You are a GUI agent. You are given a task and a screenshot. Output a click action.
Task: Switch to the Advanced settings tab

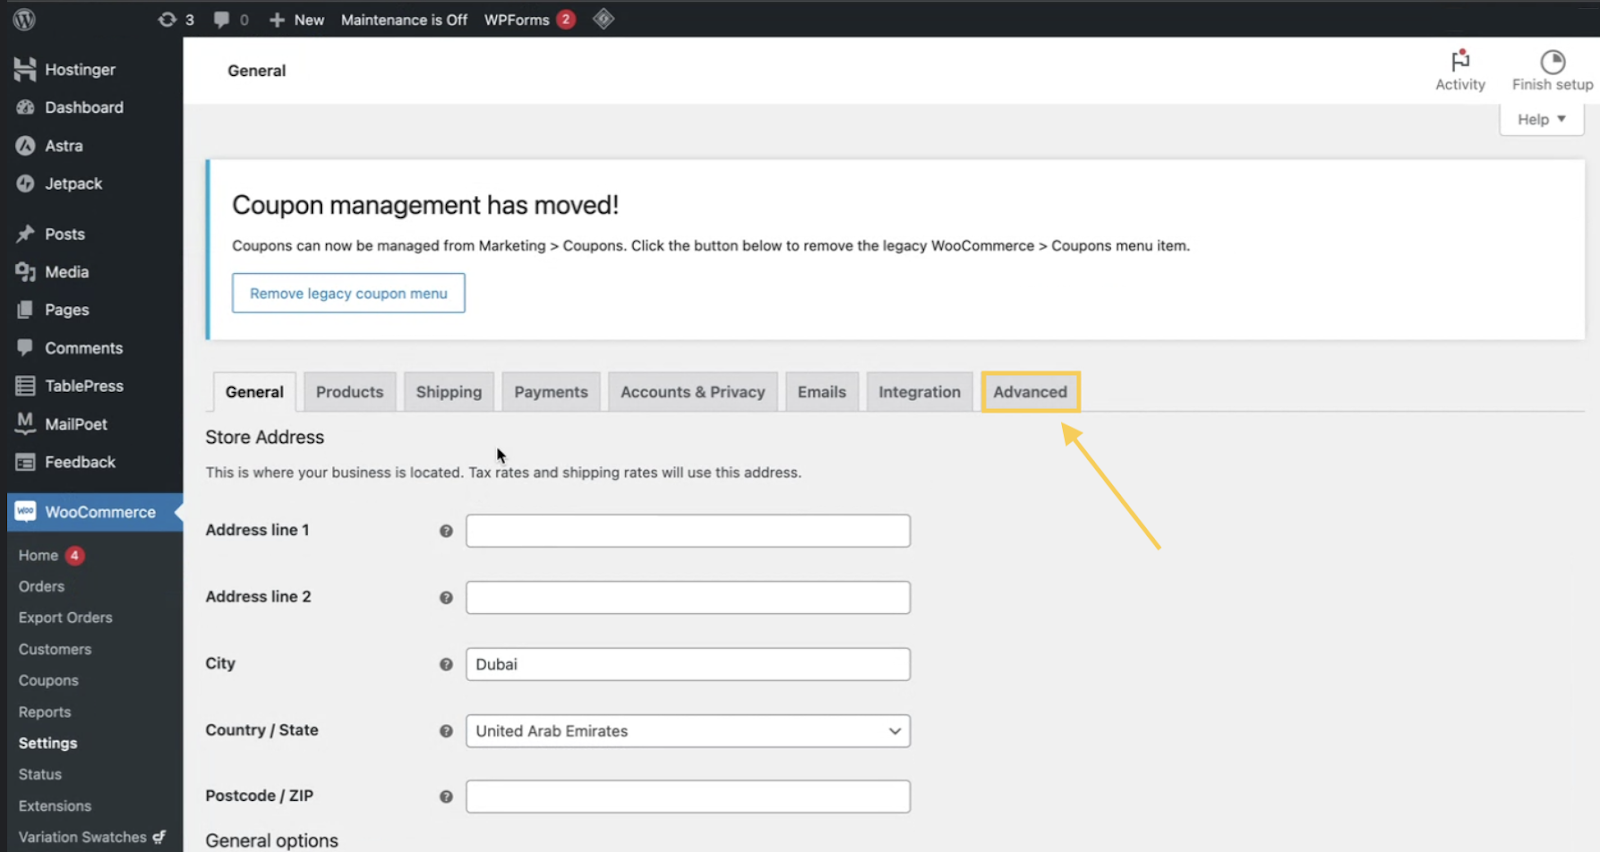[1030, 392]
